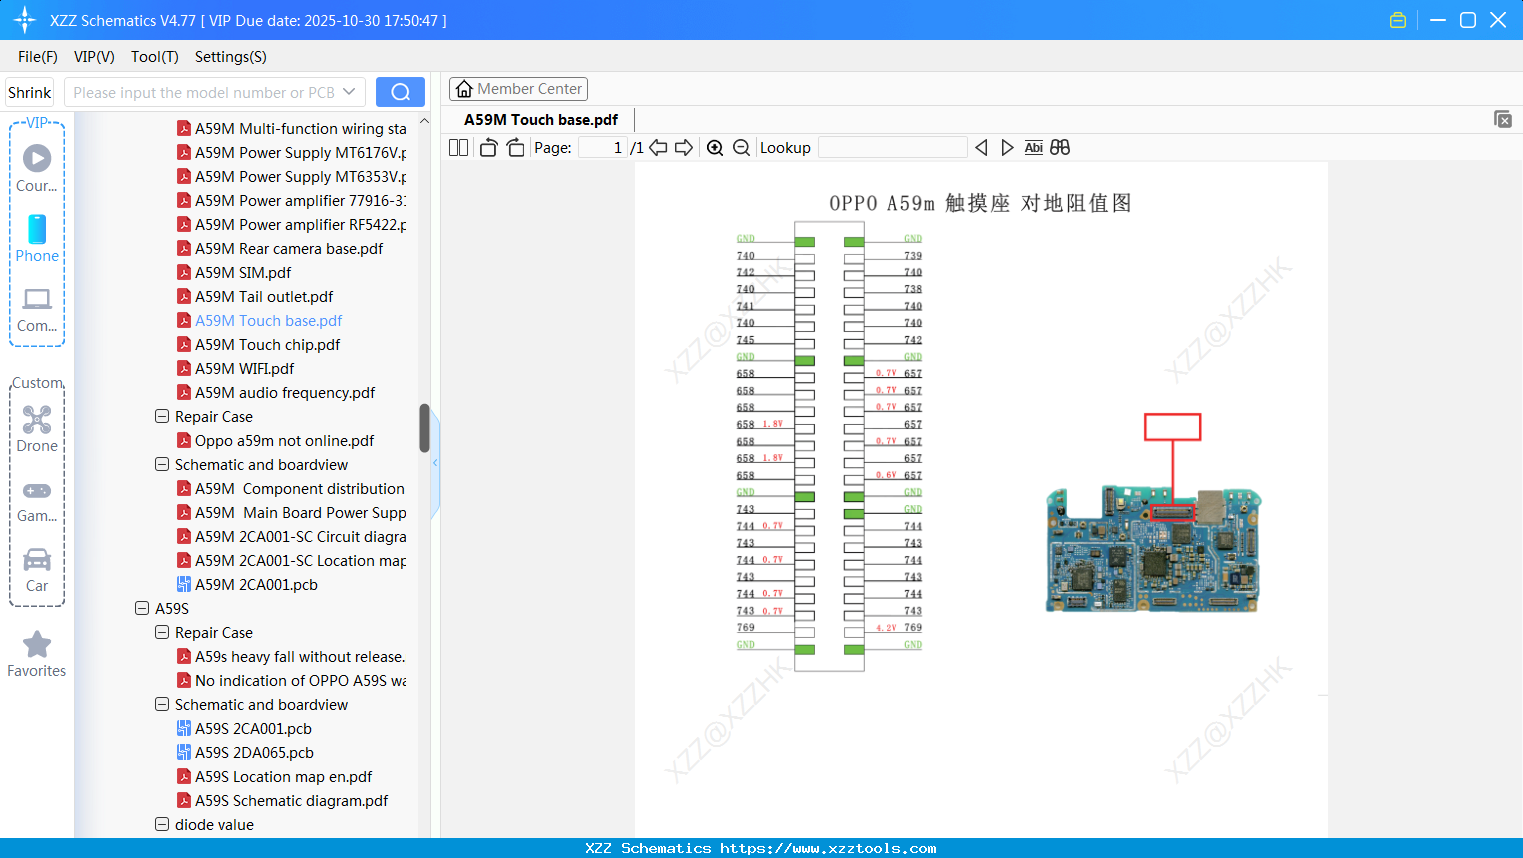Screen dimensions: 1523x858
Task: Collapse the file tree panel handle
Action: click(435, 463)
